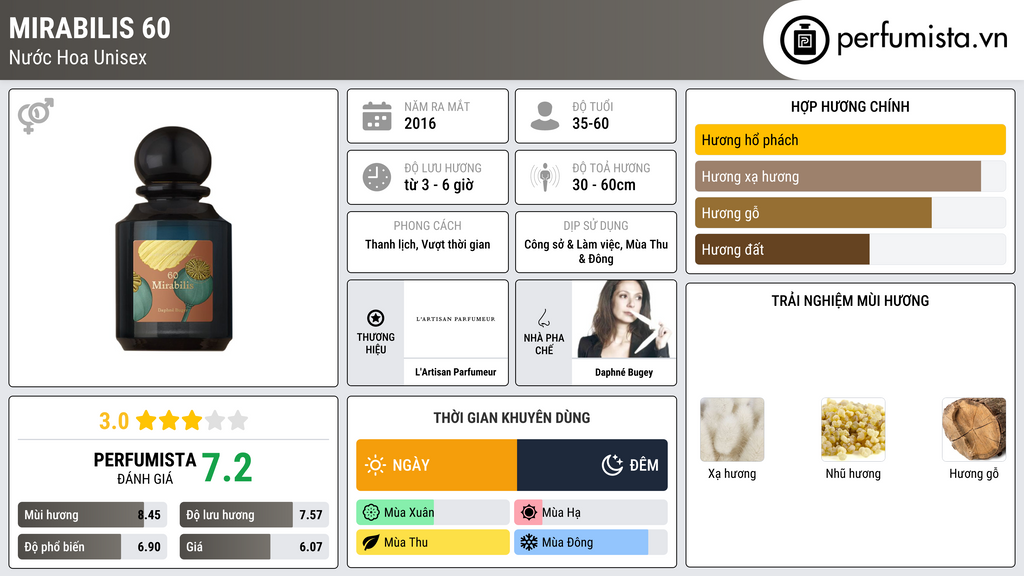Click the sillage icon beside Độ toả hương

545,177
